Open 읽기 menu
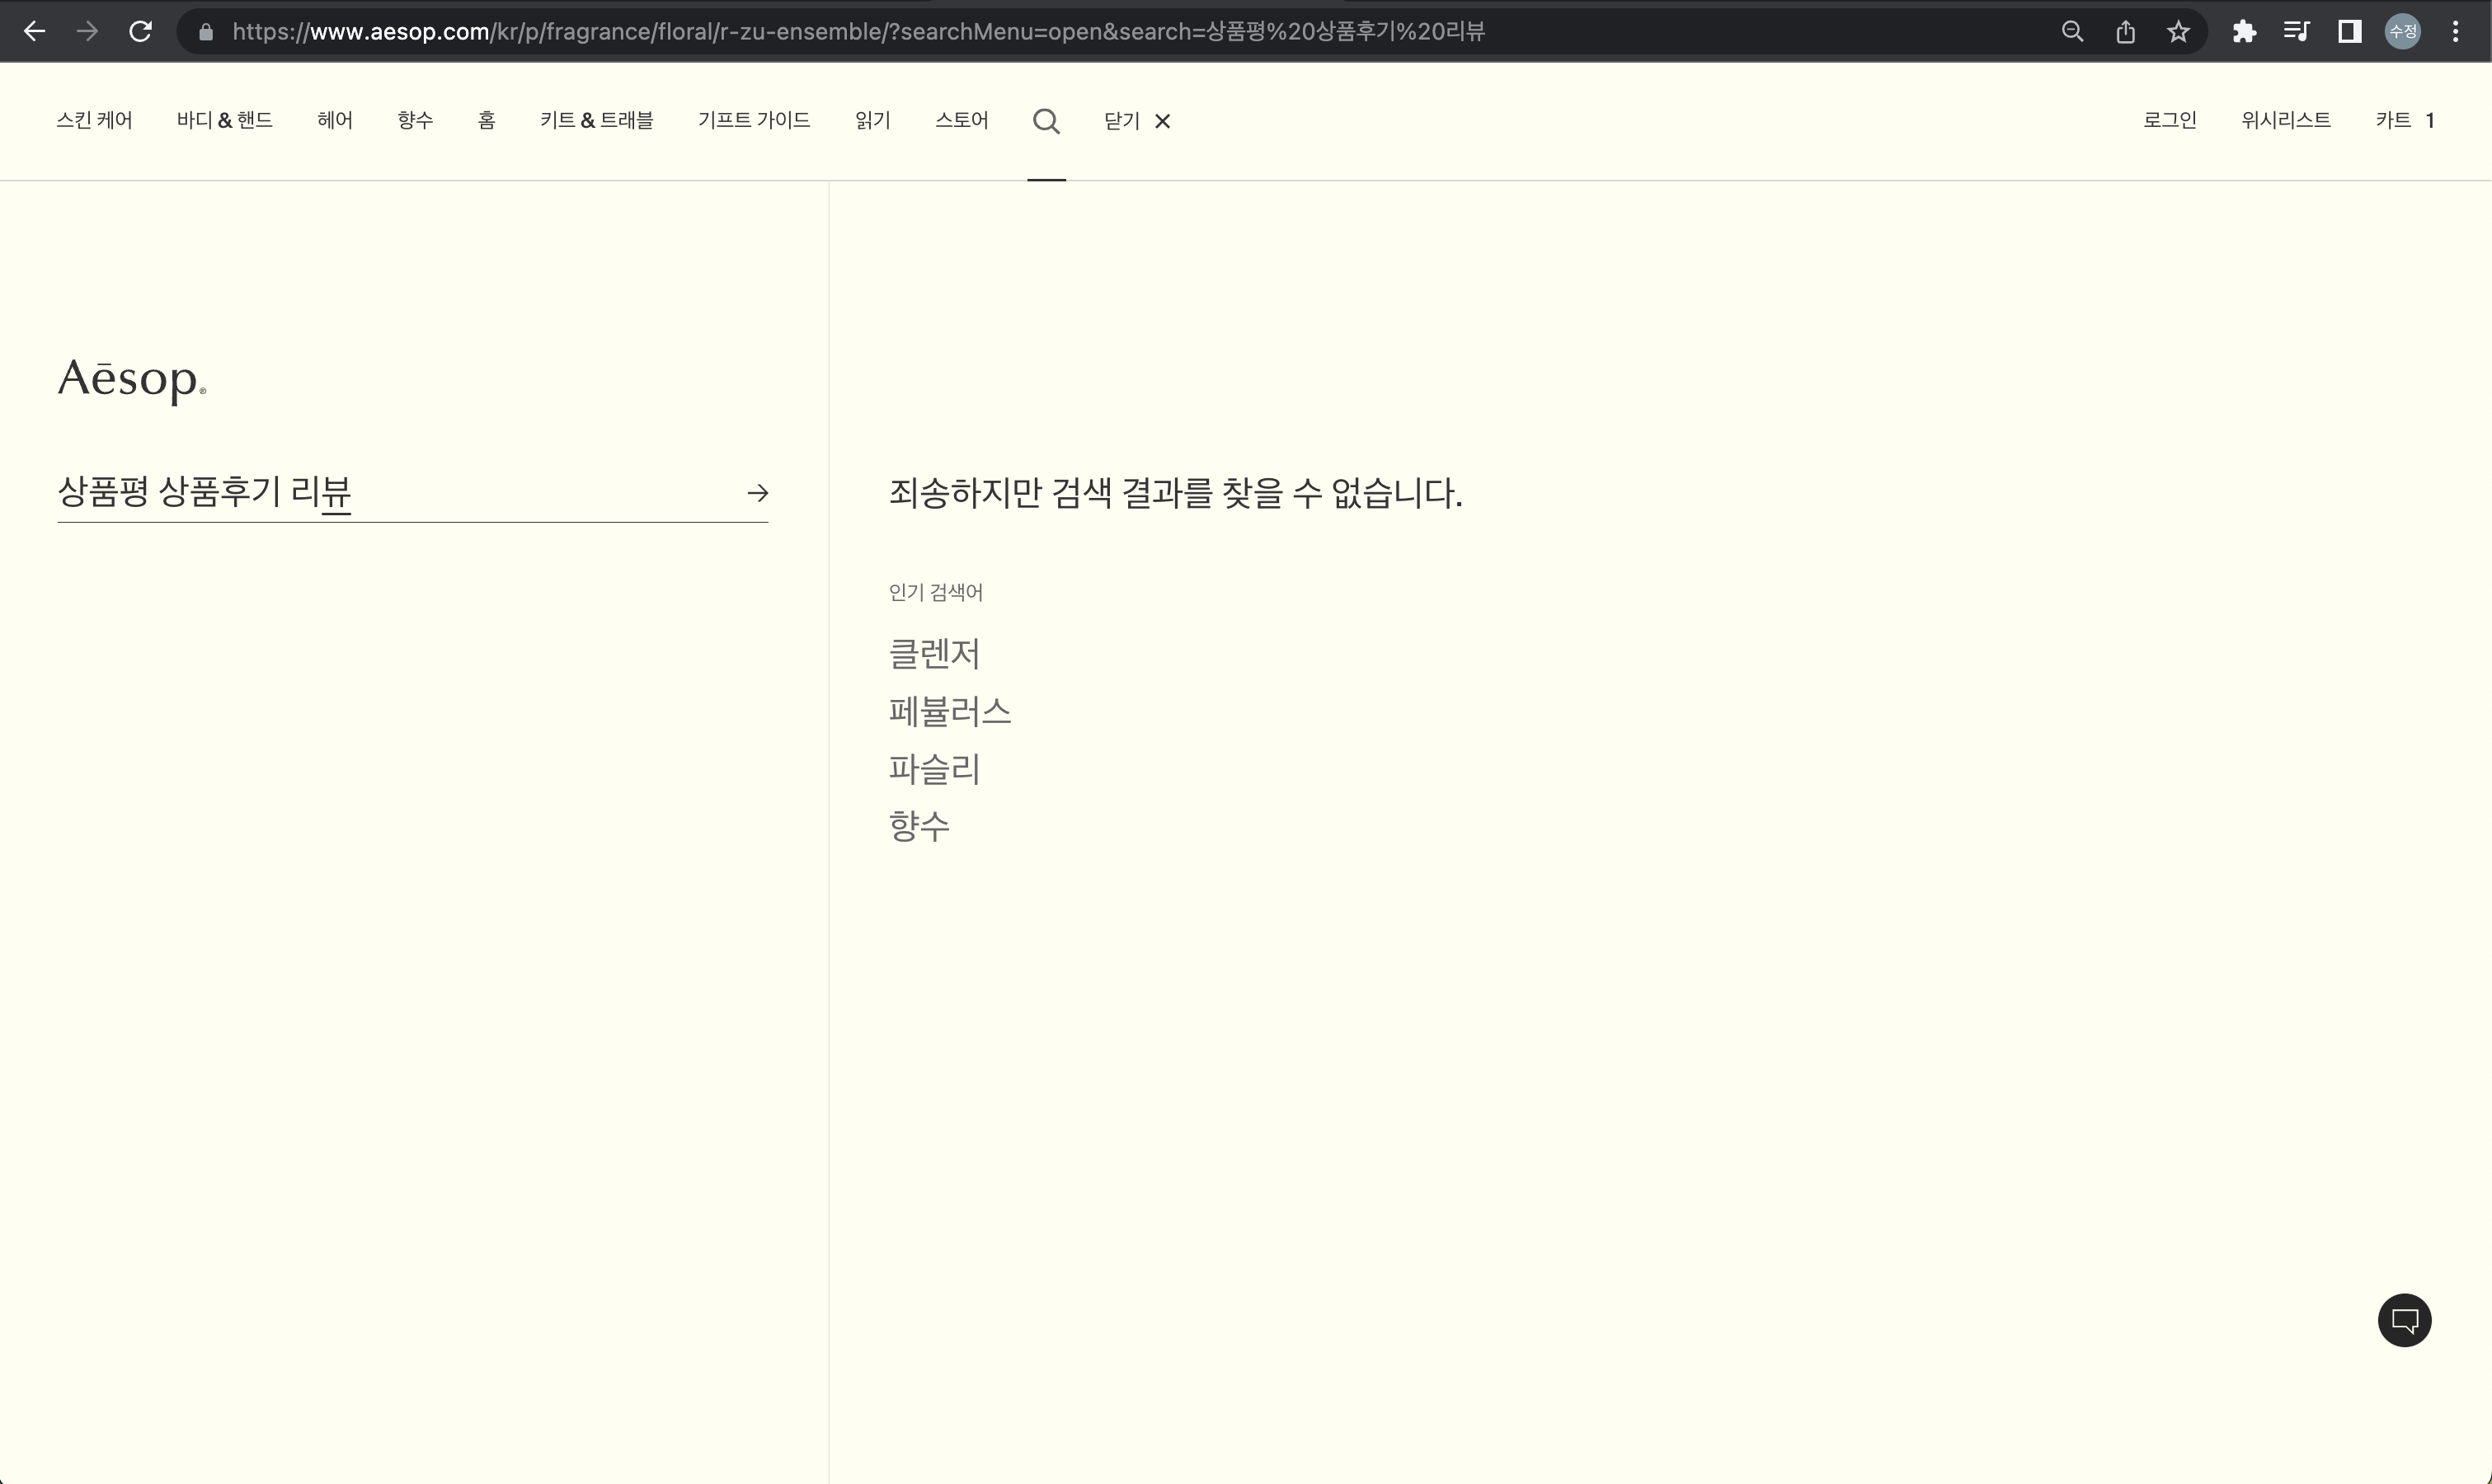This screenshot has width=2492, height=1484. (x=873, y=120)
